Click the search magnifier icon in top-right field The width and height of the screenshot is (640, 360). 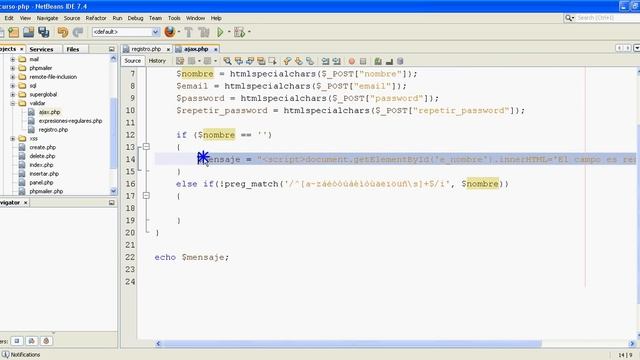tap(569, 18)
